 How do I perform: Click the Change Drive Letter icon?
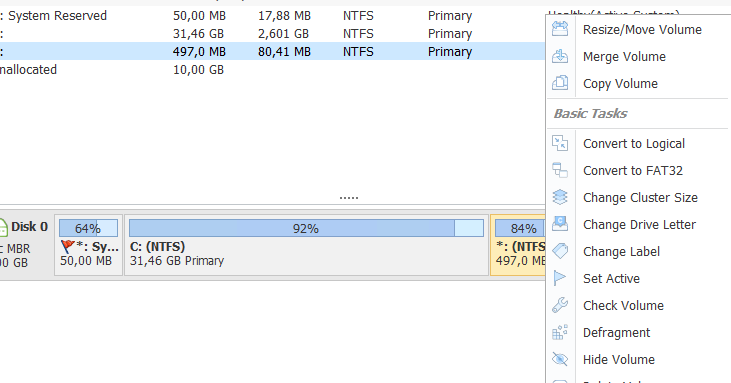point(560,224)
